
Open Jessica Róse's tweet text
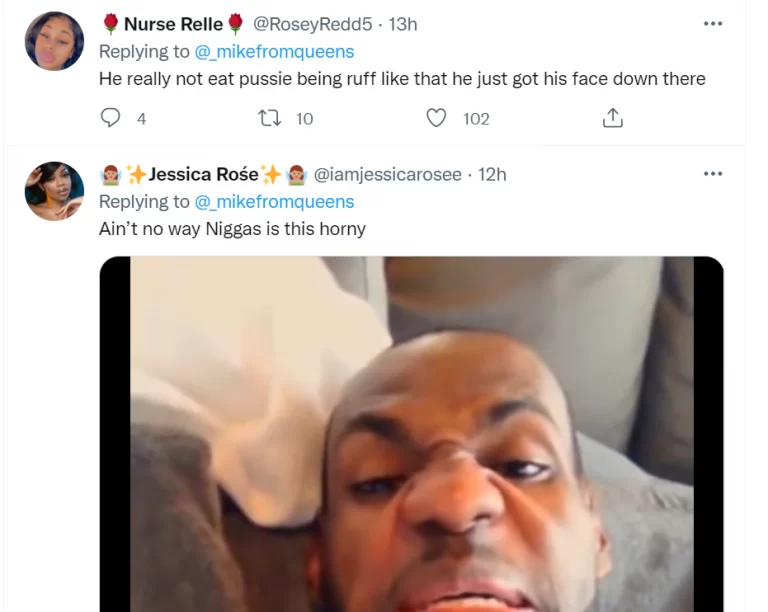[x=232, y=228]
